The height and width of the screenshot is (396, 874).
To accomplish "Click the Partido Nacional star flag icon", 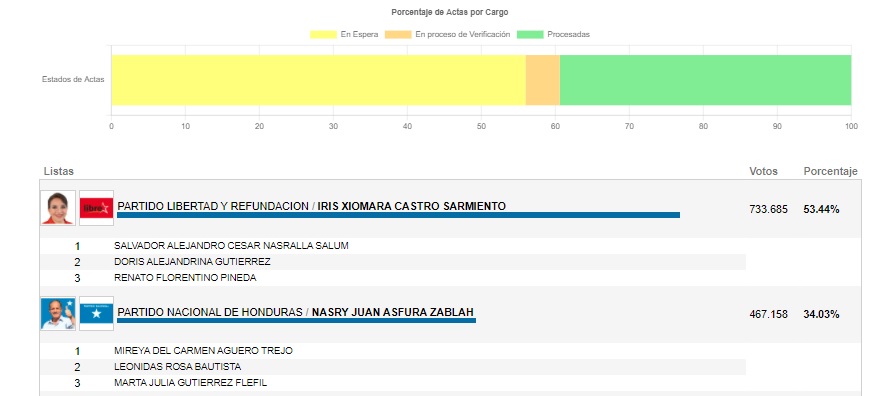I will coord(96,313).
